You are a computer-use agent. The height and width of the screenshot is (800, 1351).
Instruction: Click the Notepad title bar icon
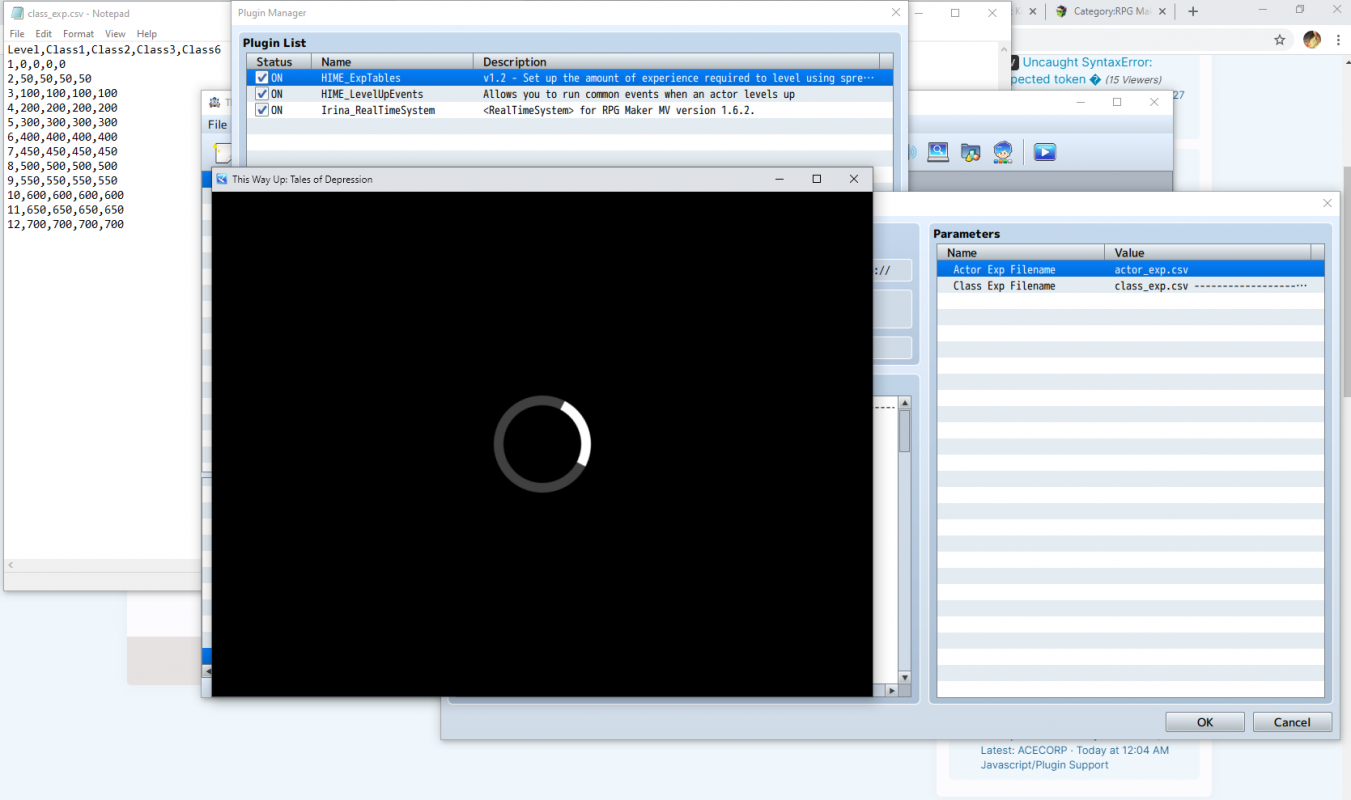point(17,13)
